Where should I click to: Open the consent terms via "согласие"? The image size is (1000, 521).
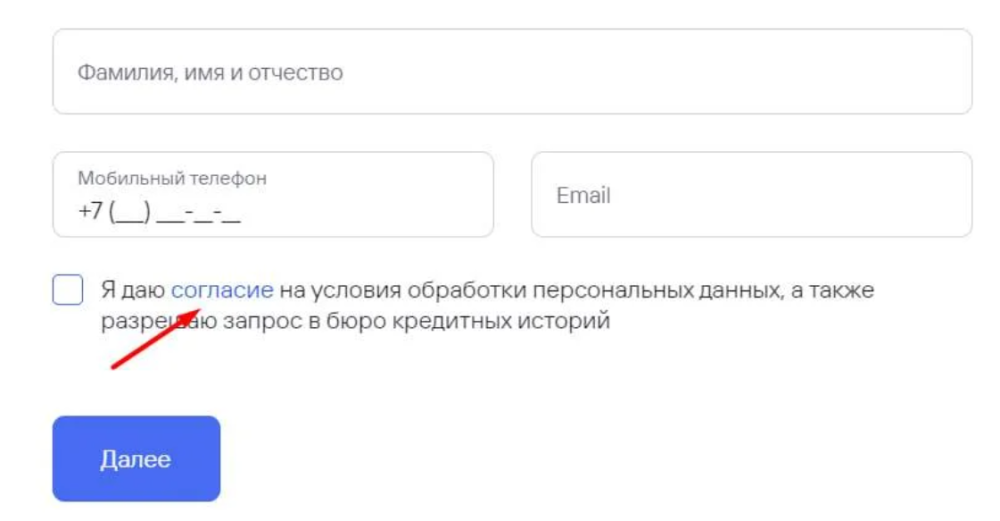tap(221, 291)
